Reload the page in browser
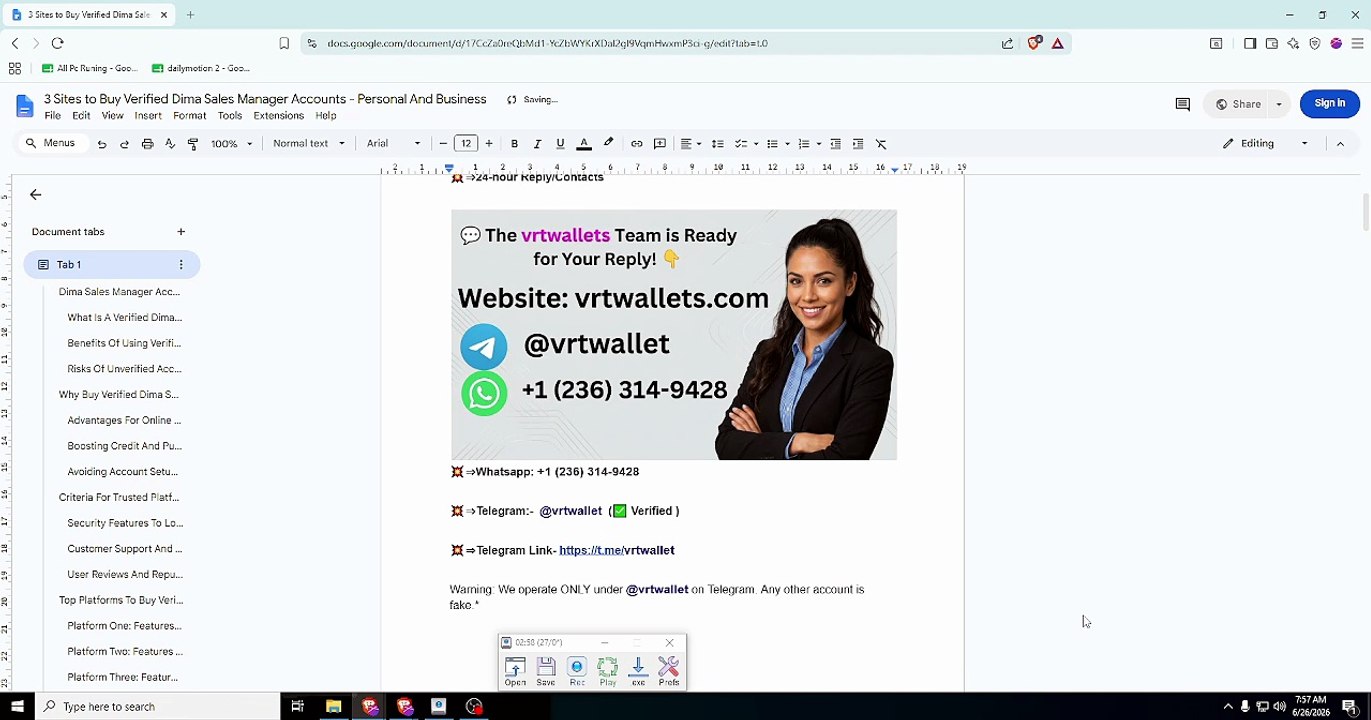This screenshot has width=1371, height=720. point(57,43)
